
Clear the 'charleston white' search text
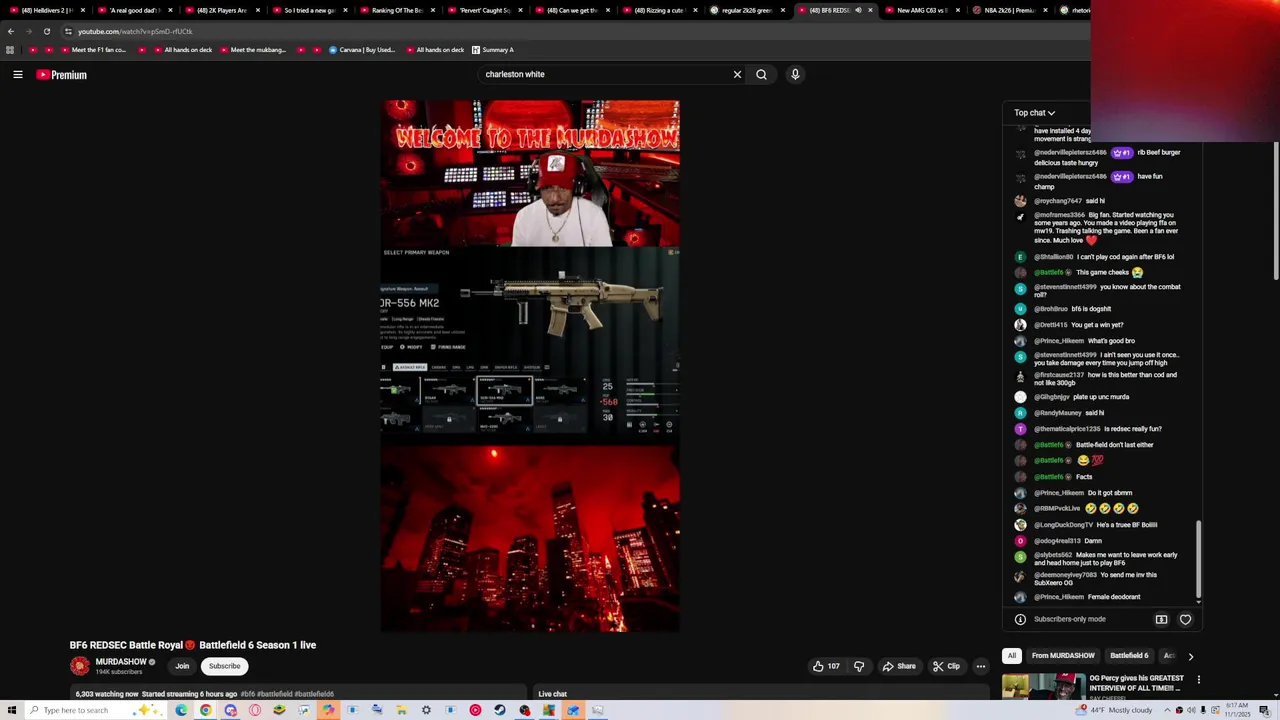pos(737,74)
